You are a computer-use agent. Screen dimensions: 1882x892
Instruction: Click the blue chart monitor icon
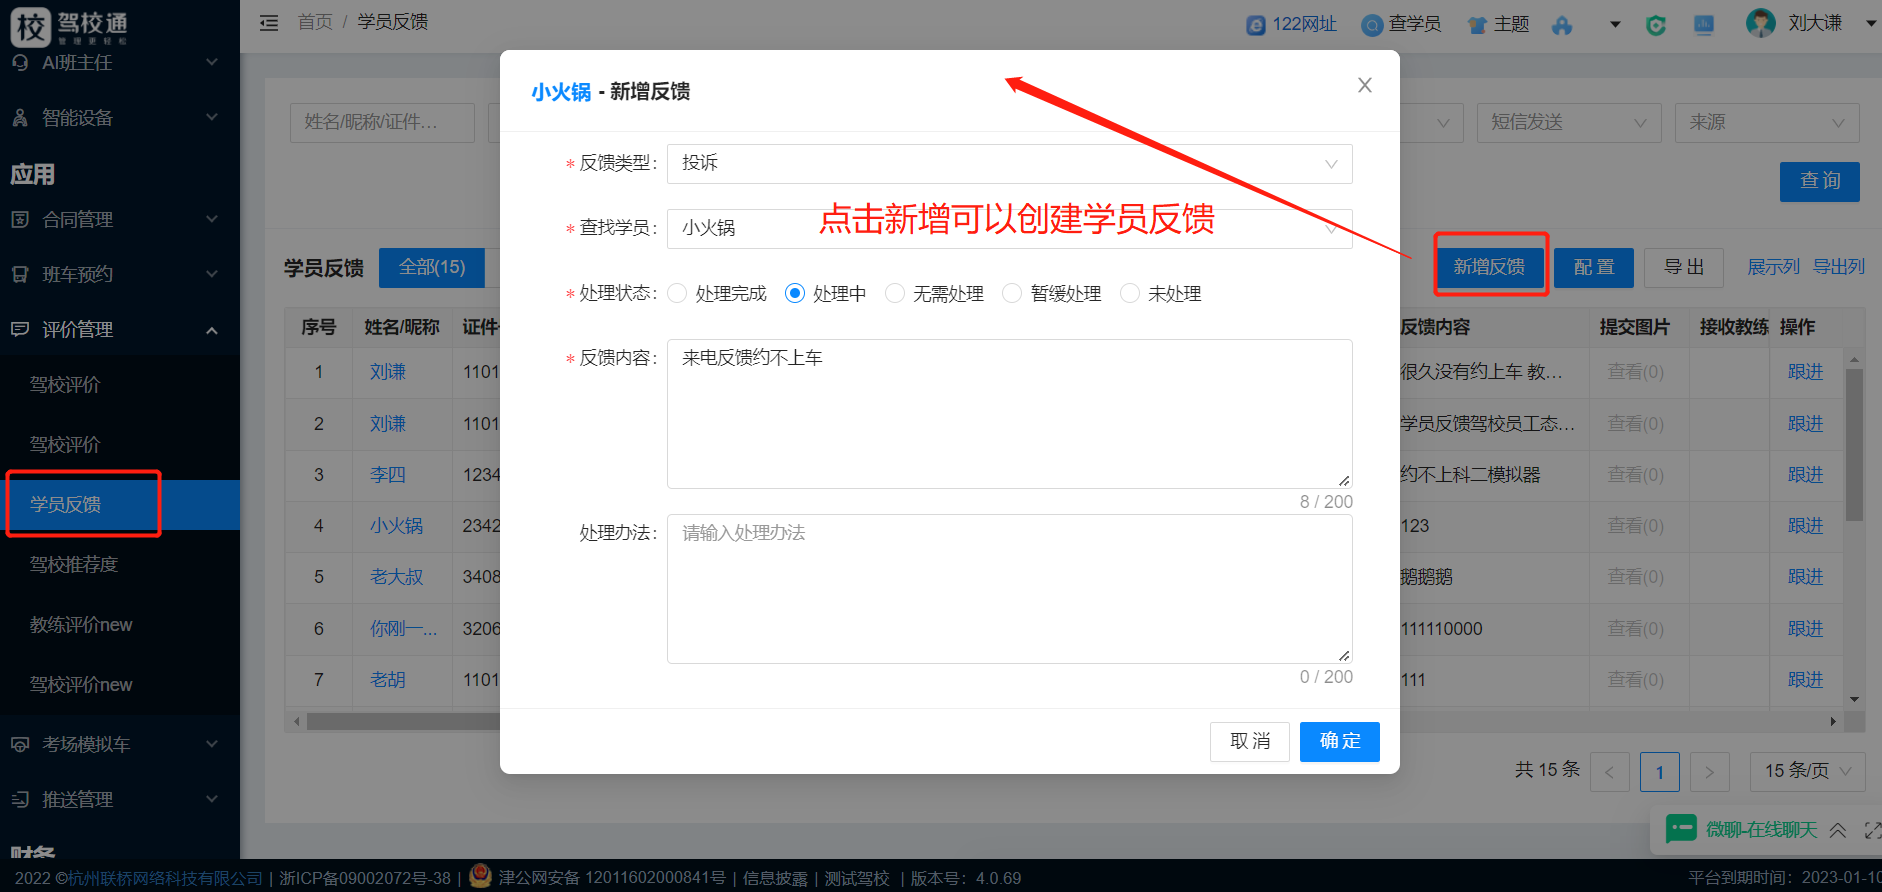tap(1704, 25)
